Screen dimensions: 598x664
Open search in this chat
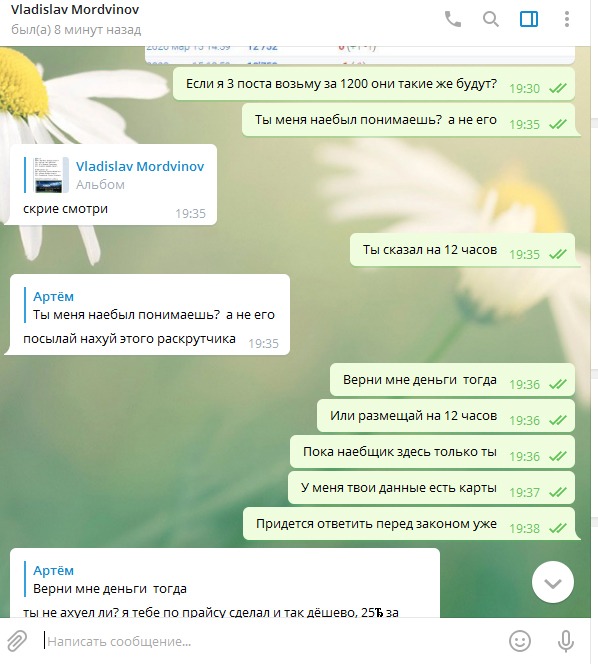pyautogui.click(x=490, y=19)
